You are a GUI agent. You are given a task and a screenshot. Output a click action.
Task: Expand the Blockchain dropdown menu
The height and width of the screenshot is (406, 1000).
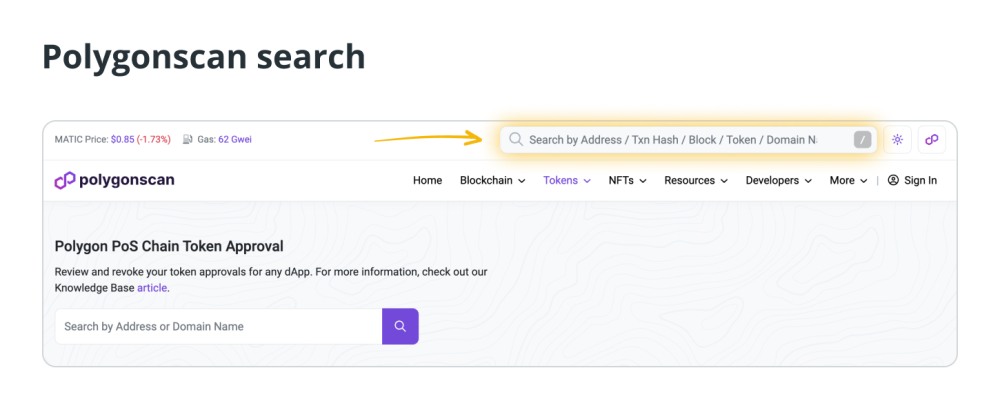(x=492, y=180)
